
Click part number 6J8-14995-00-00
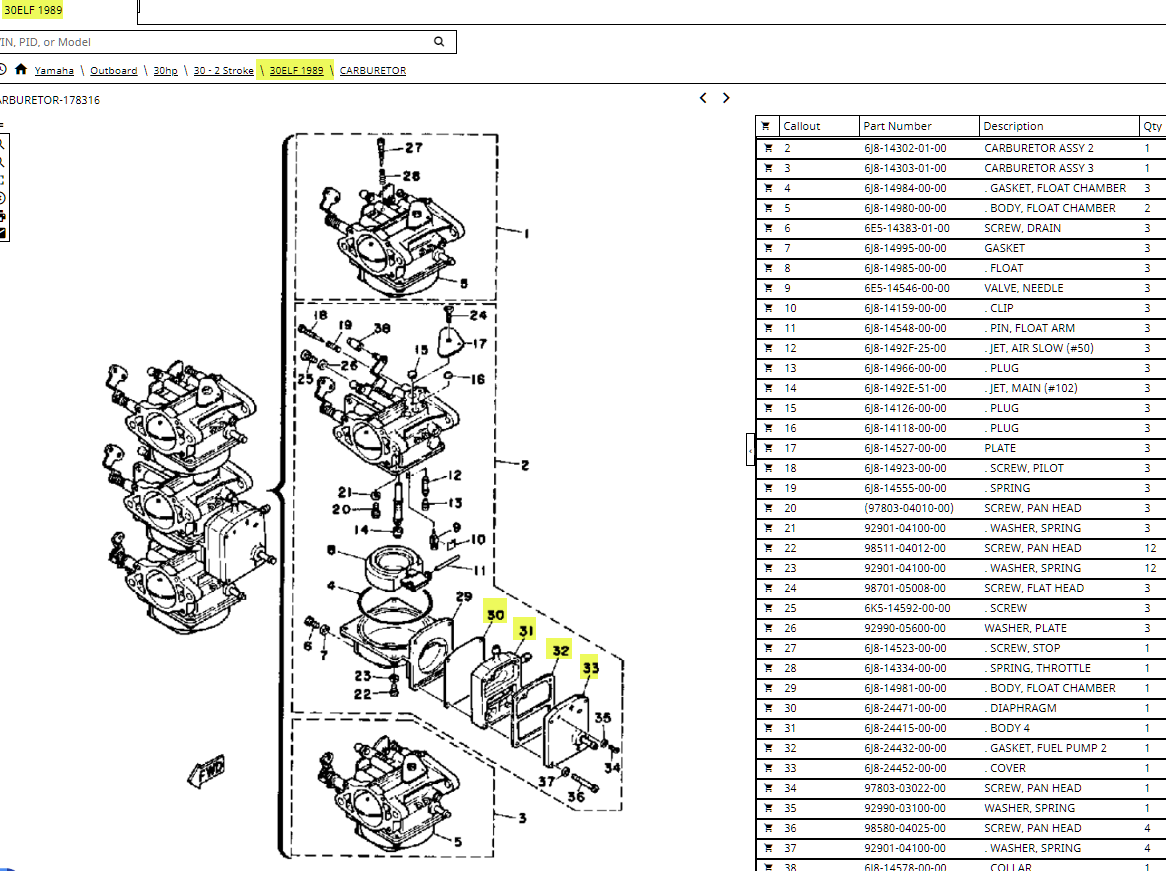905,248
